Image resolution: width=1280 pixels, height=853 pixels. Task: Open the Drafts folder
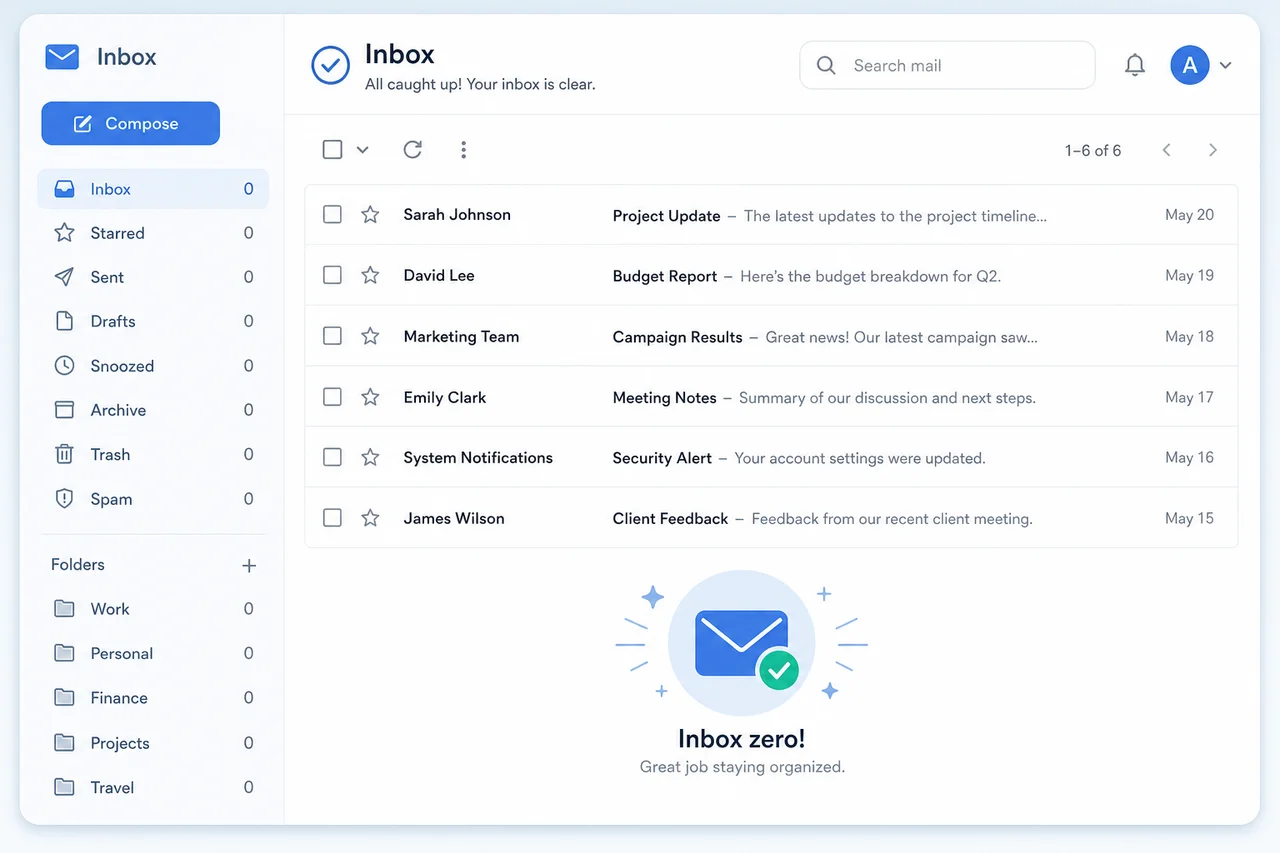tap(153, 321)
